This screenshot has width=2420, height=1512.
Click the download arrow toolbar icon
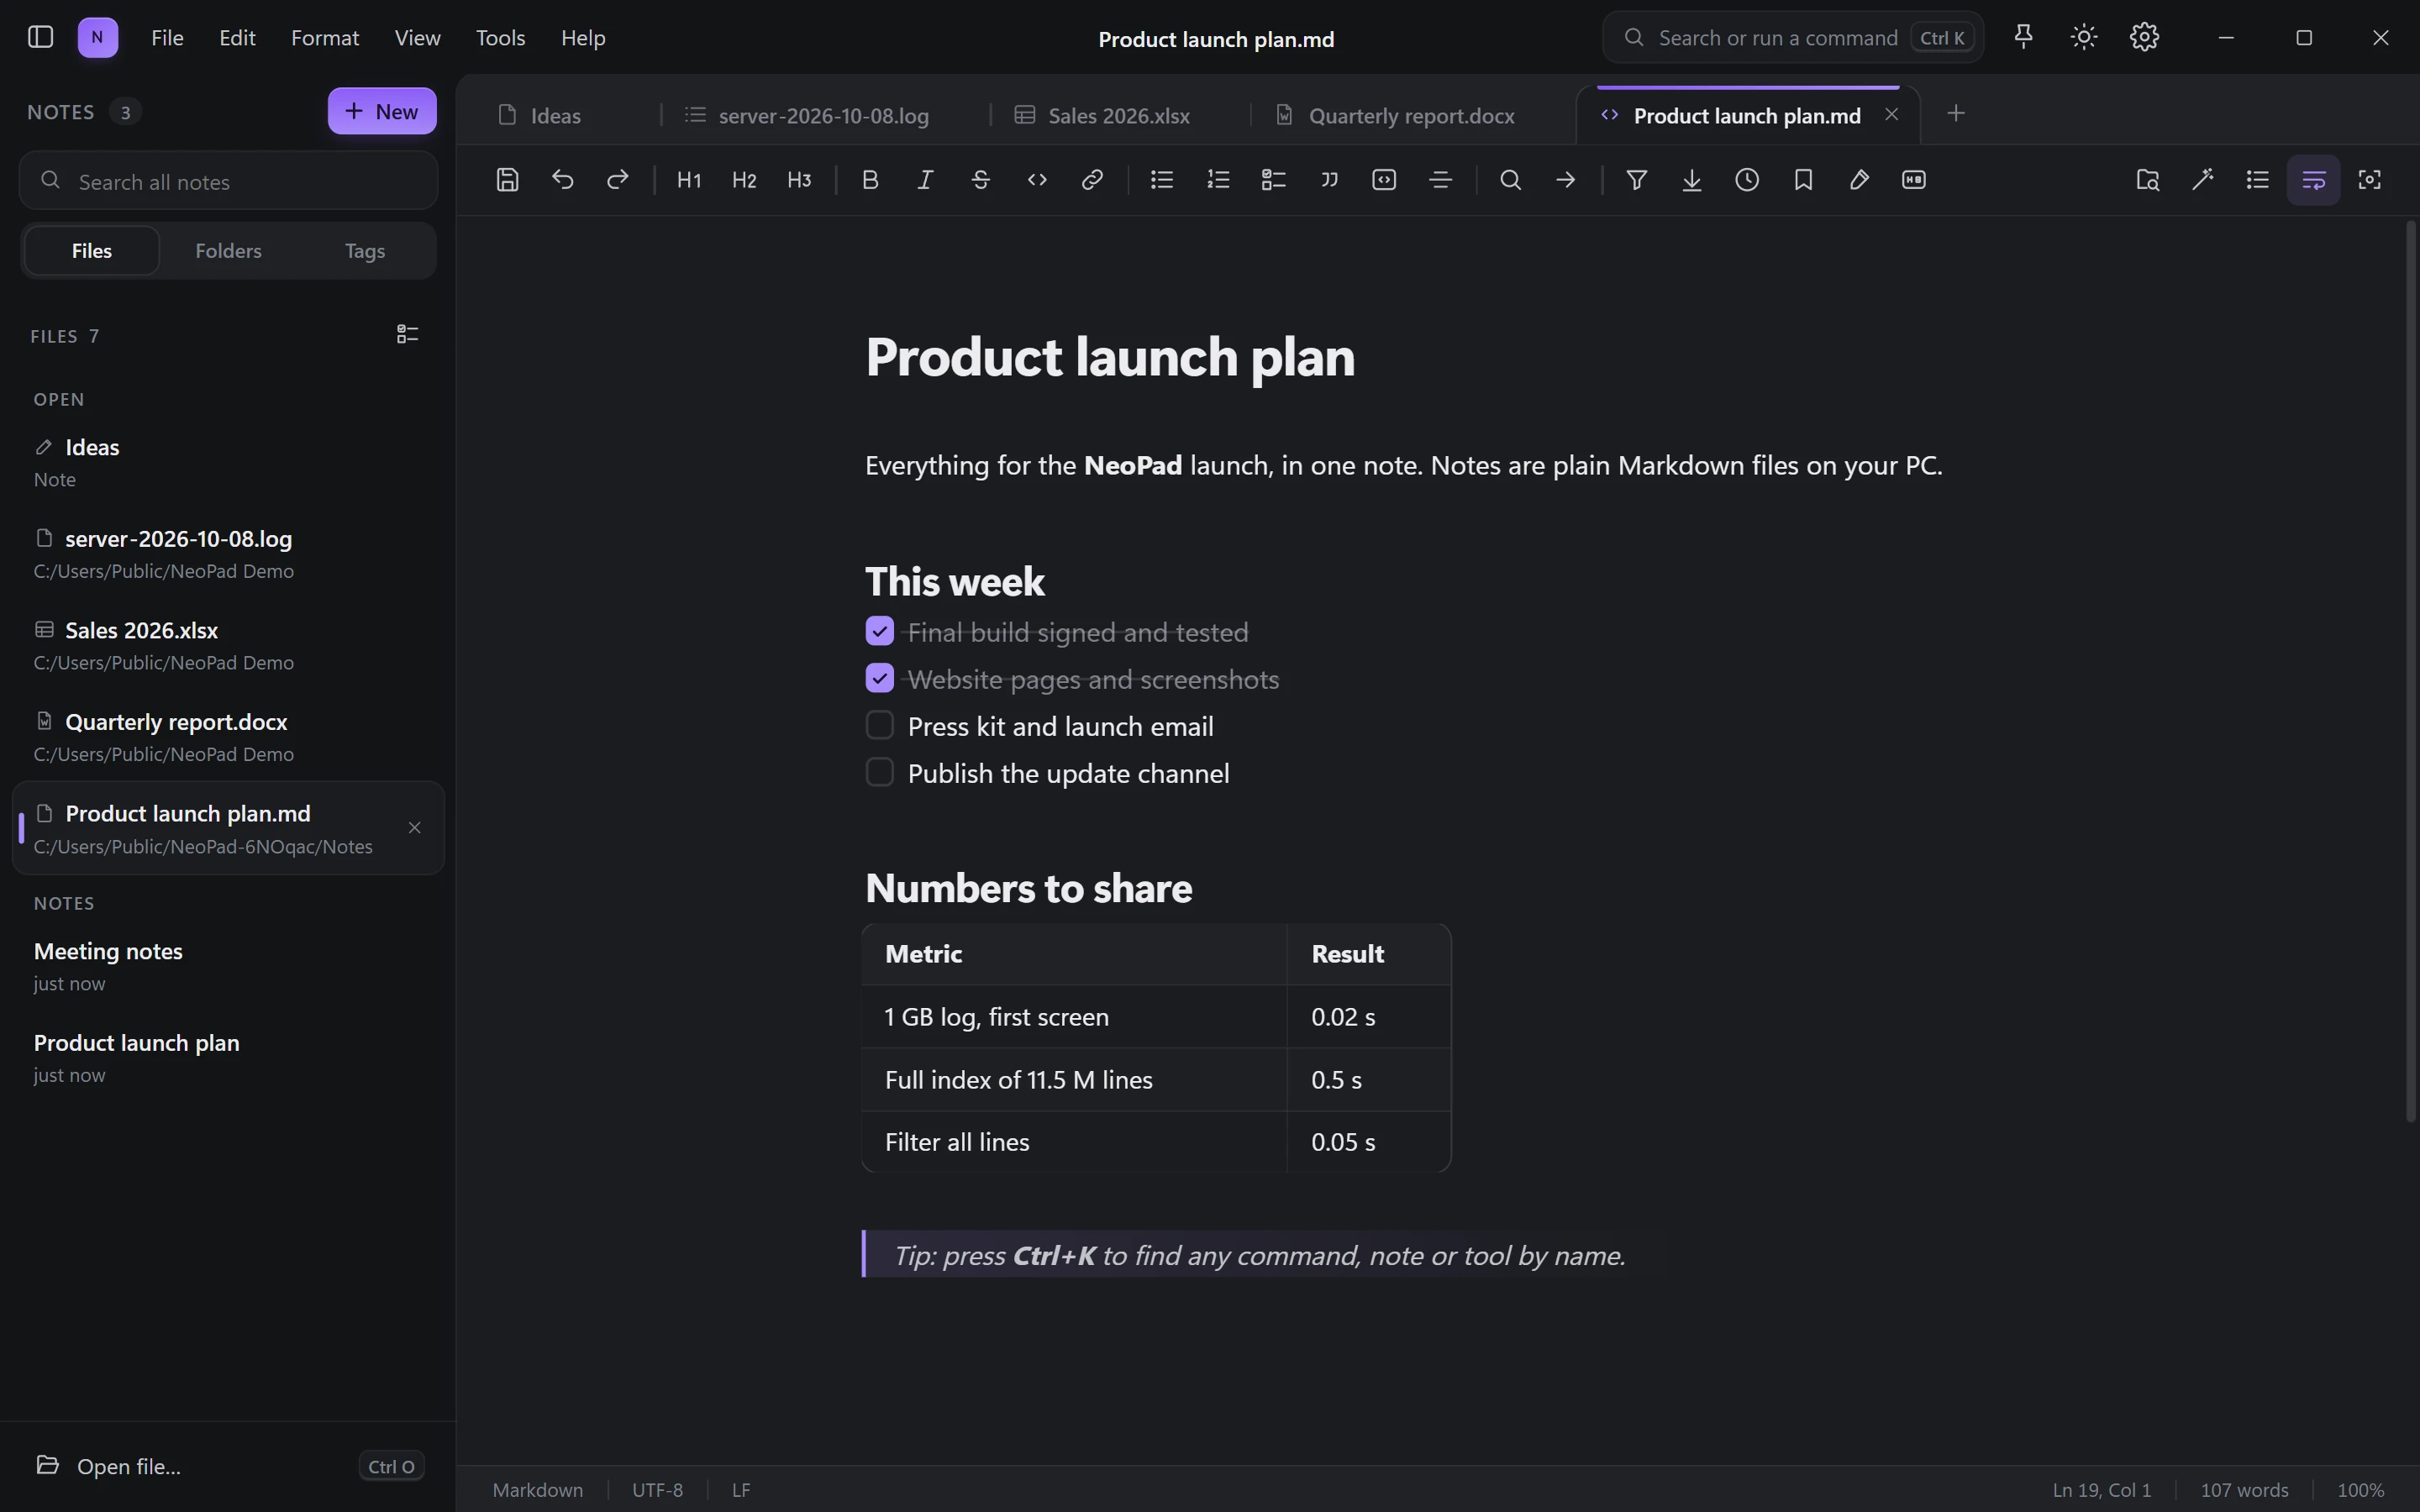(x=1692, y=180)
